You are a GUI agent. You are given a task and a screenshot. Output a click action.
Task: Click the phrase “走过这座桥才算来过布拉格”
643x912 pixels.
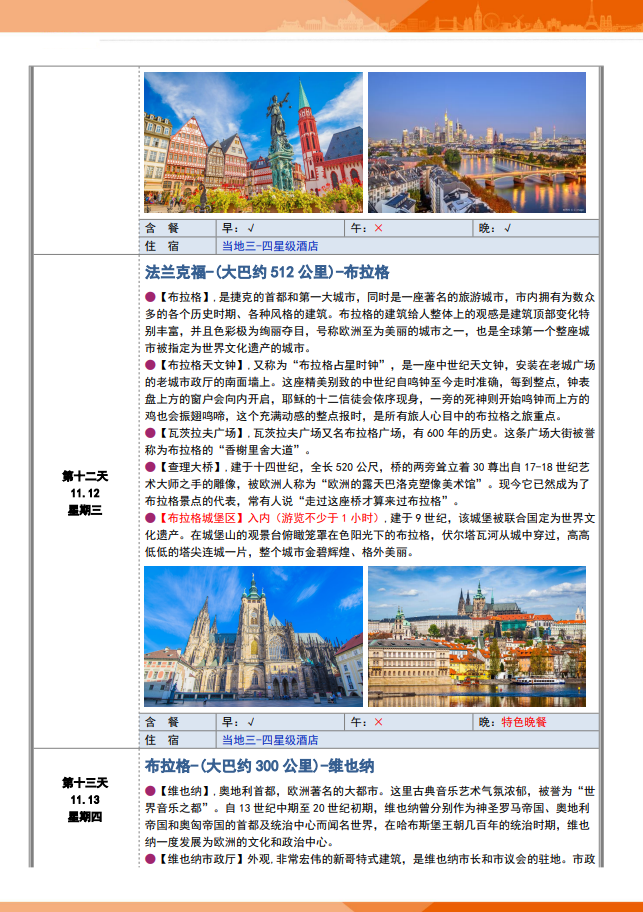(x=372, y=501)
